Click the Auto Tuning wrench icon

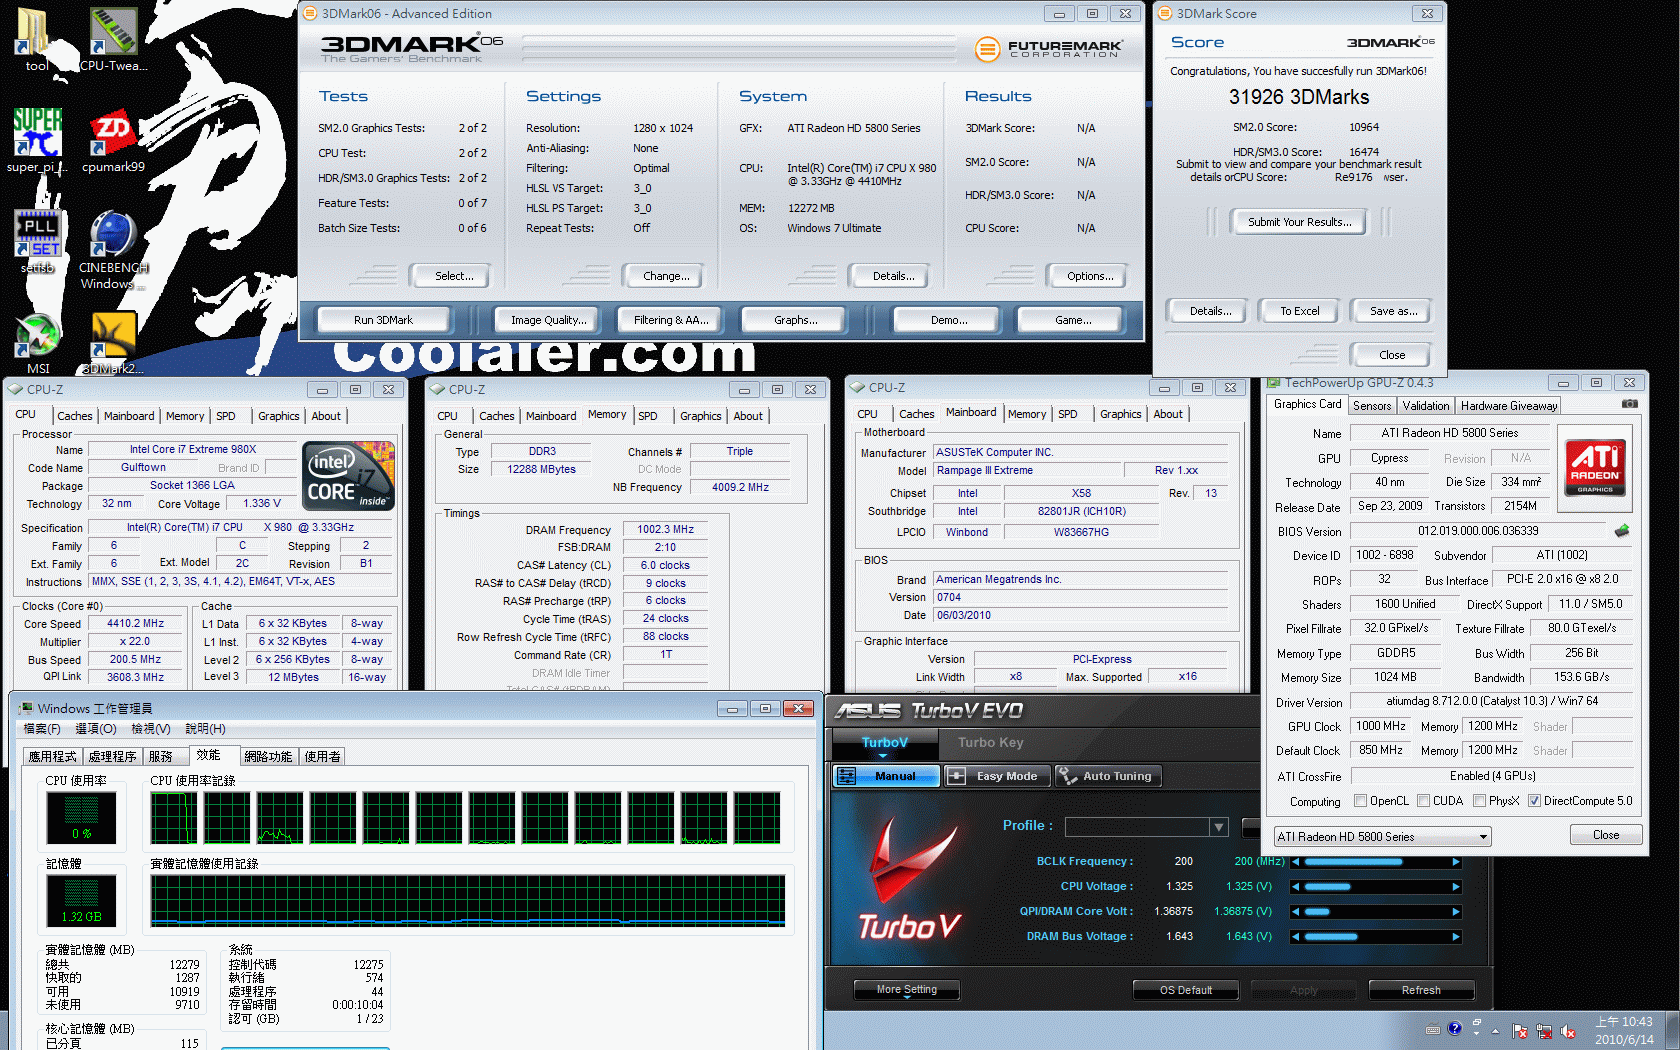tap(1068, 776)
